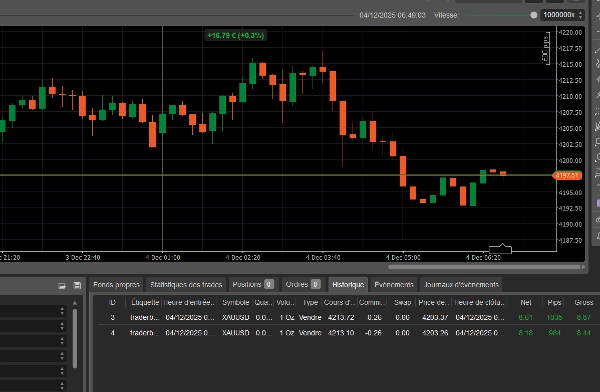Image resolution: width=600 pixels, height=392 pixels.
Task: Click the parameters panel vertical scrollbar thumb
Action: [75, 339]
